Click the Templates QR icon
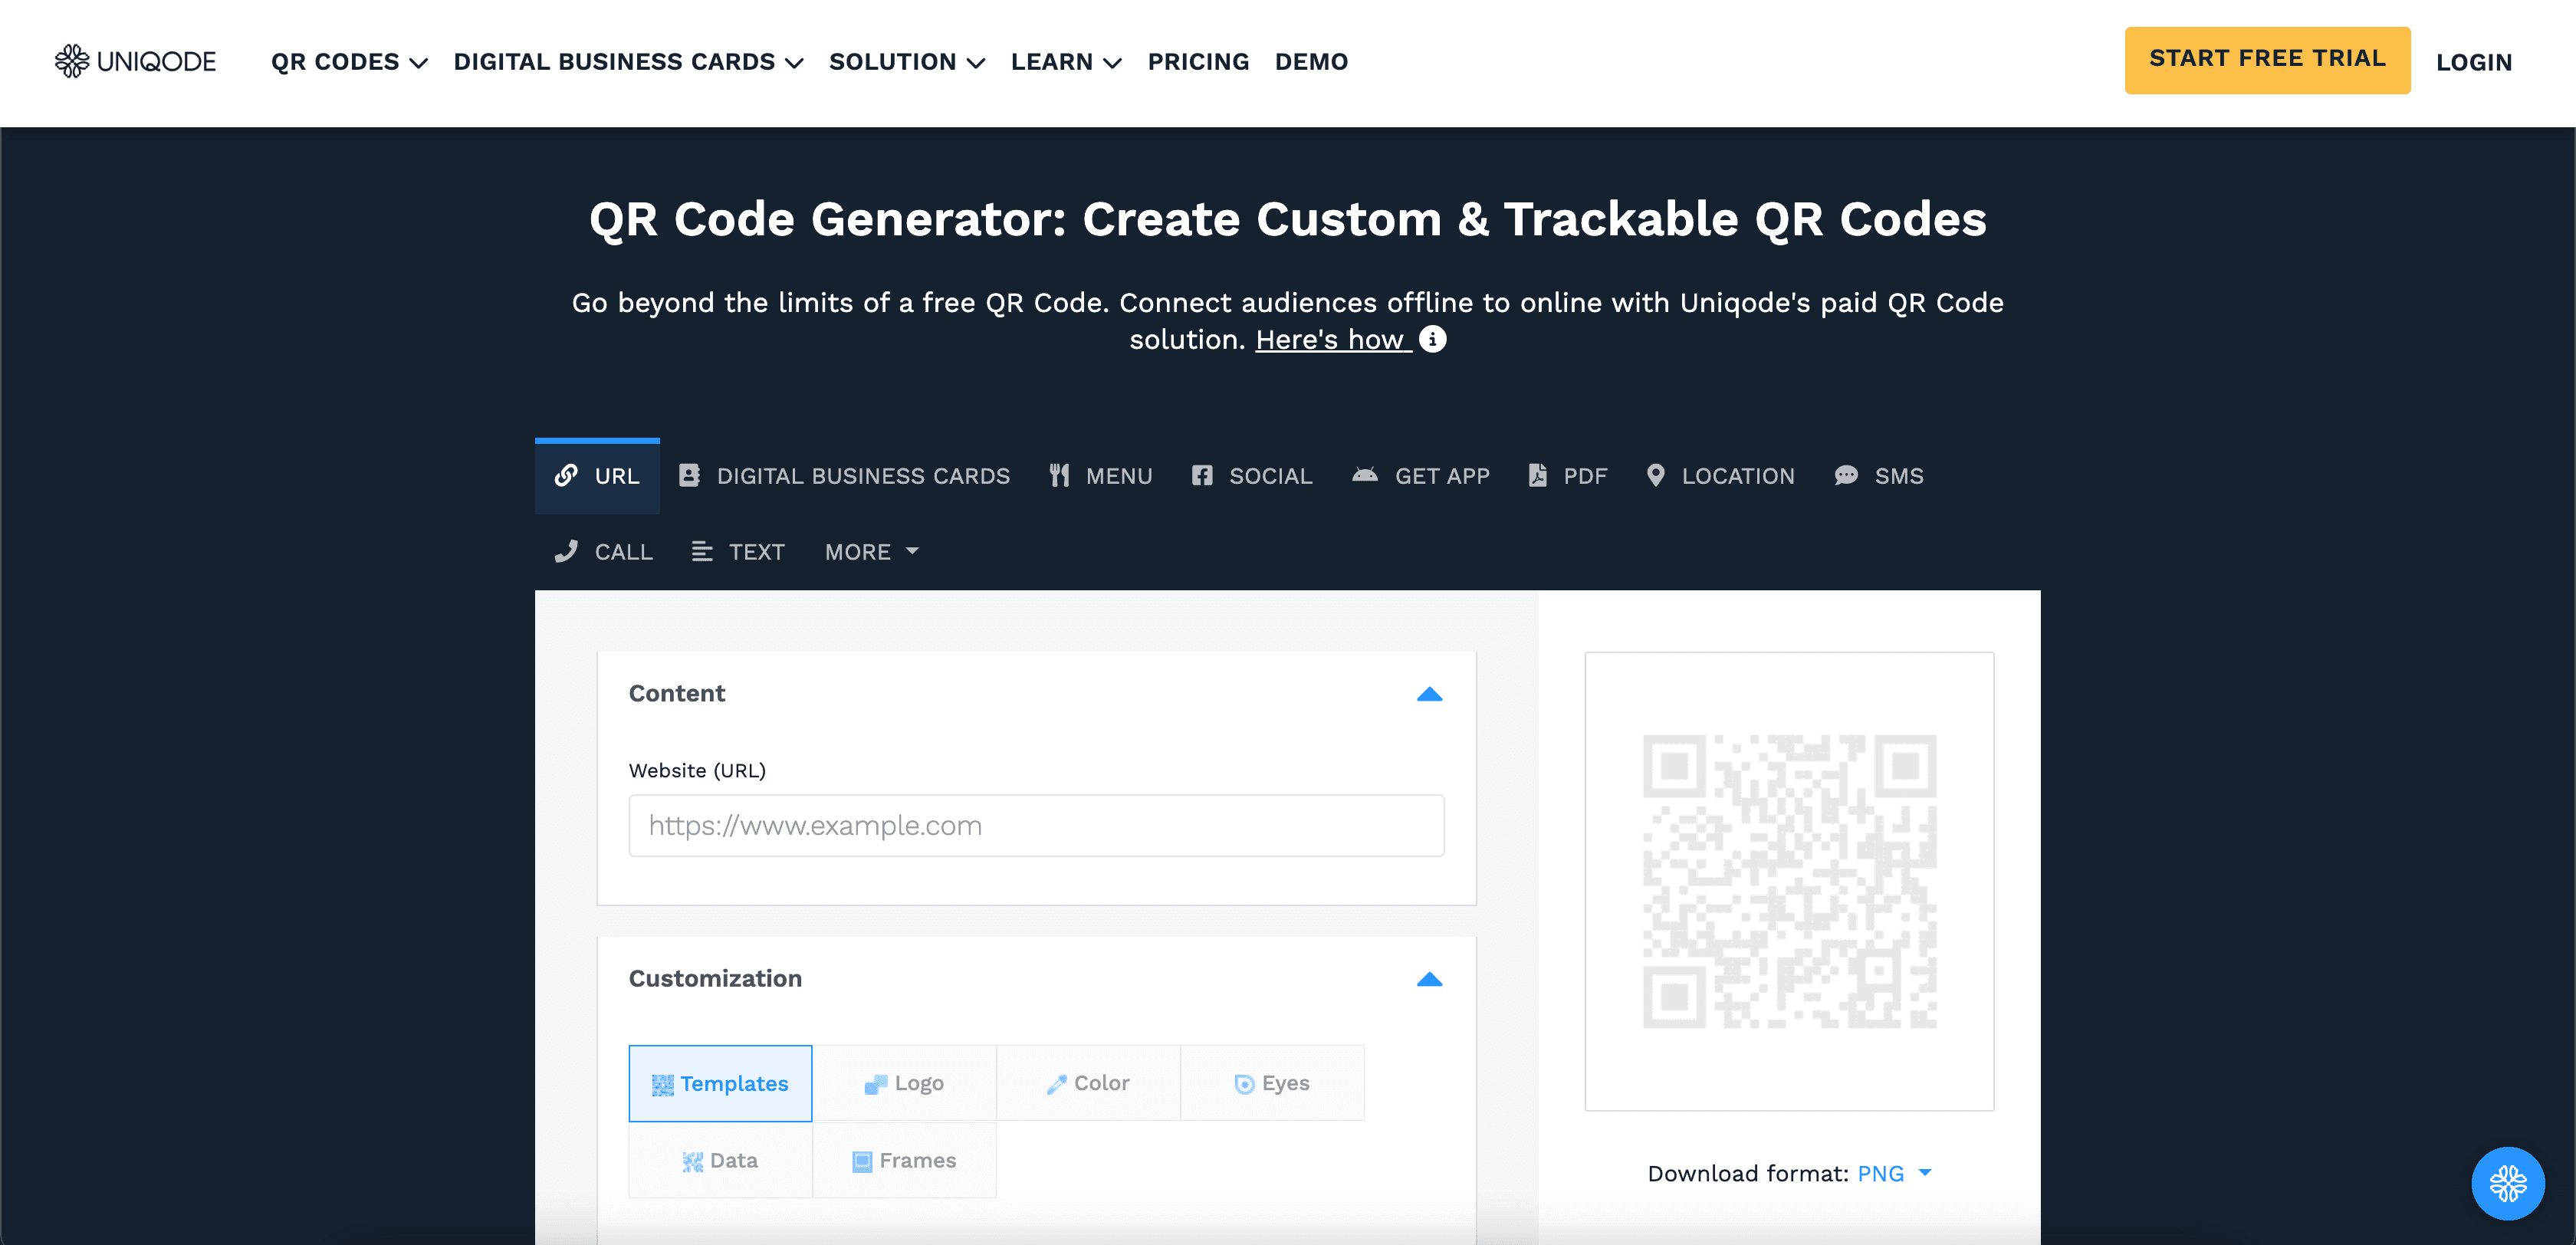Image resolution: width=2576 pixels, height=1245 pixels. tap(662, 1085)
